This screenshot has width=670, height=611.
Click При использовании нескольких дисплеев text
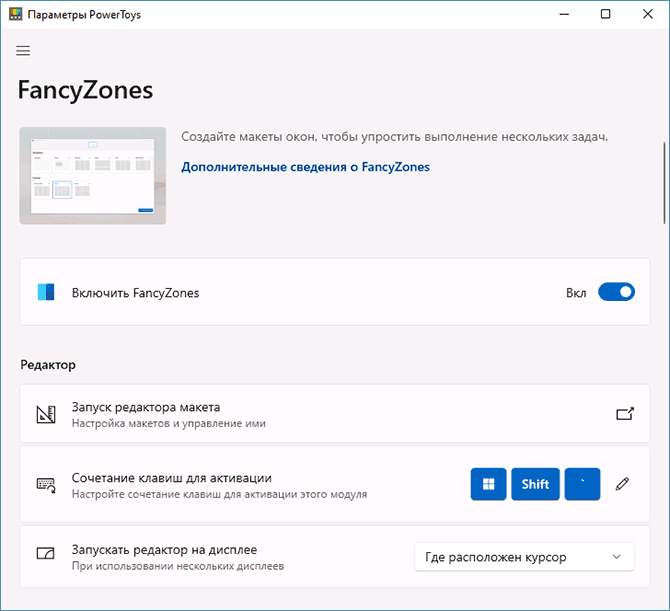(178, 566)
